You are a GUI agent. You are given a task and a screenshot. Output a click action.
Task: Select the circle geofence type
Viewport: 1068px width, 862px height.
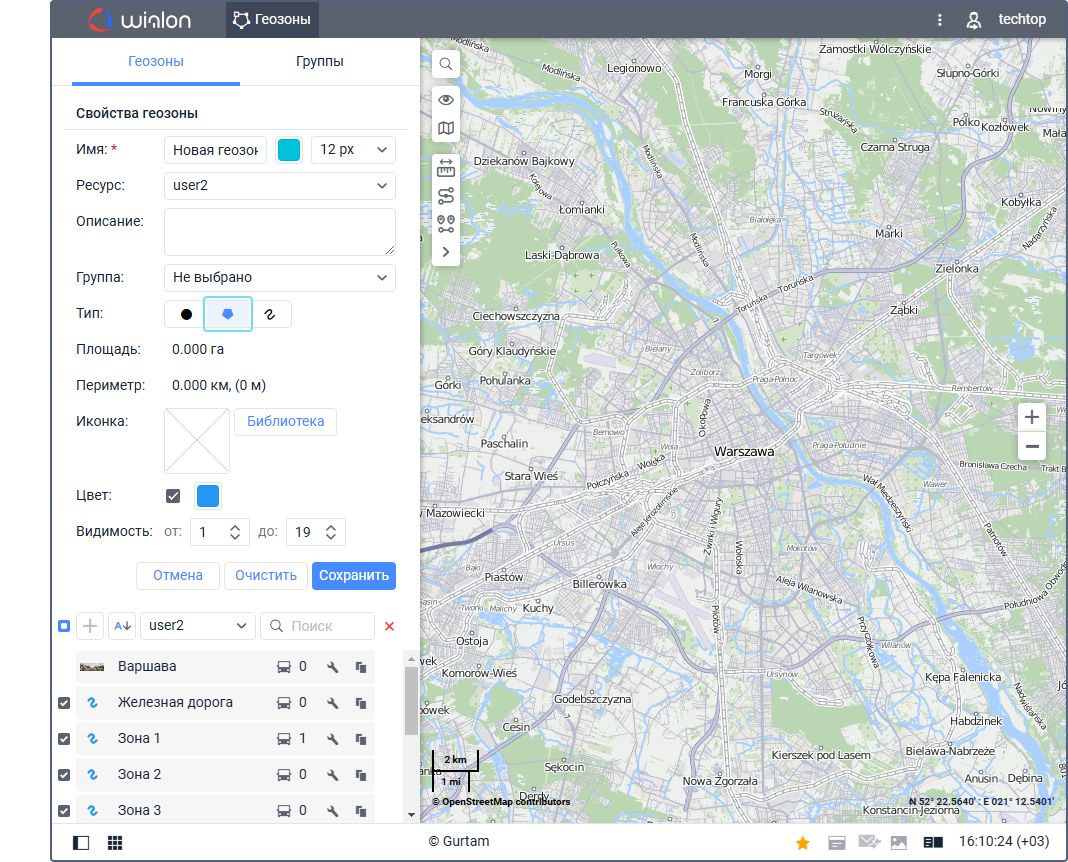tap(185, 314)
